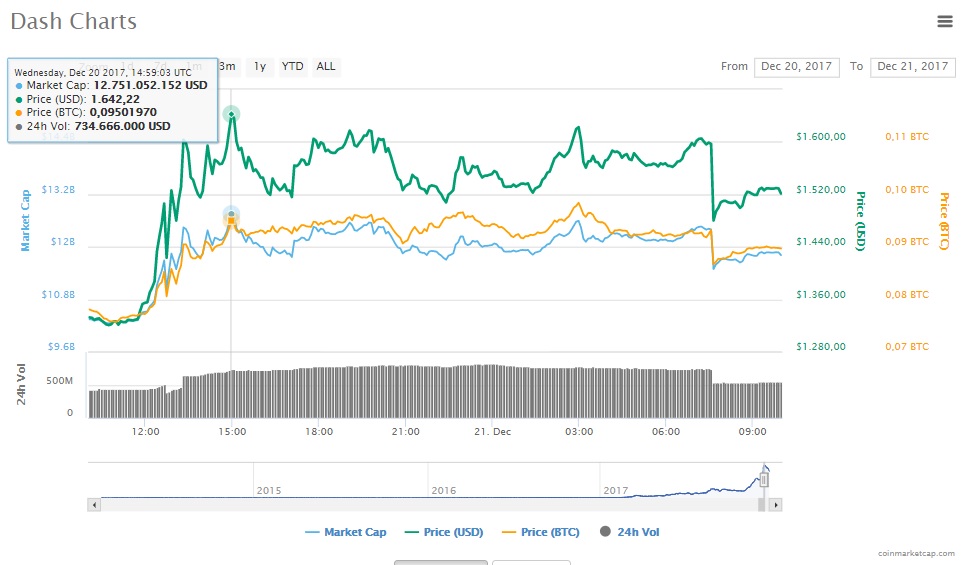The image size is (971, 565).
Task: Select the 1y zoom range
Action: point(260,66)
